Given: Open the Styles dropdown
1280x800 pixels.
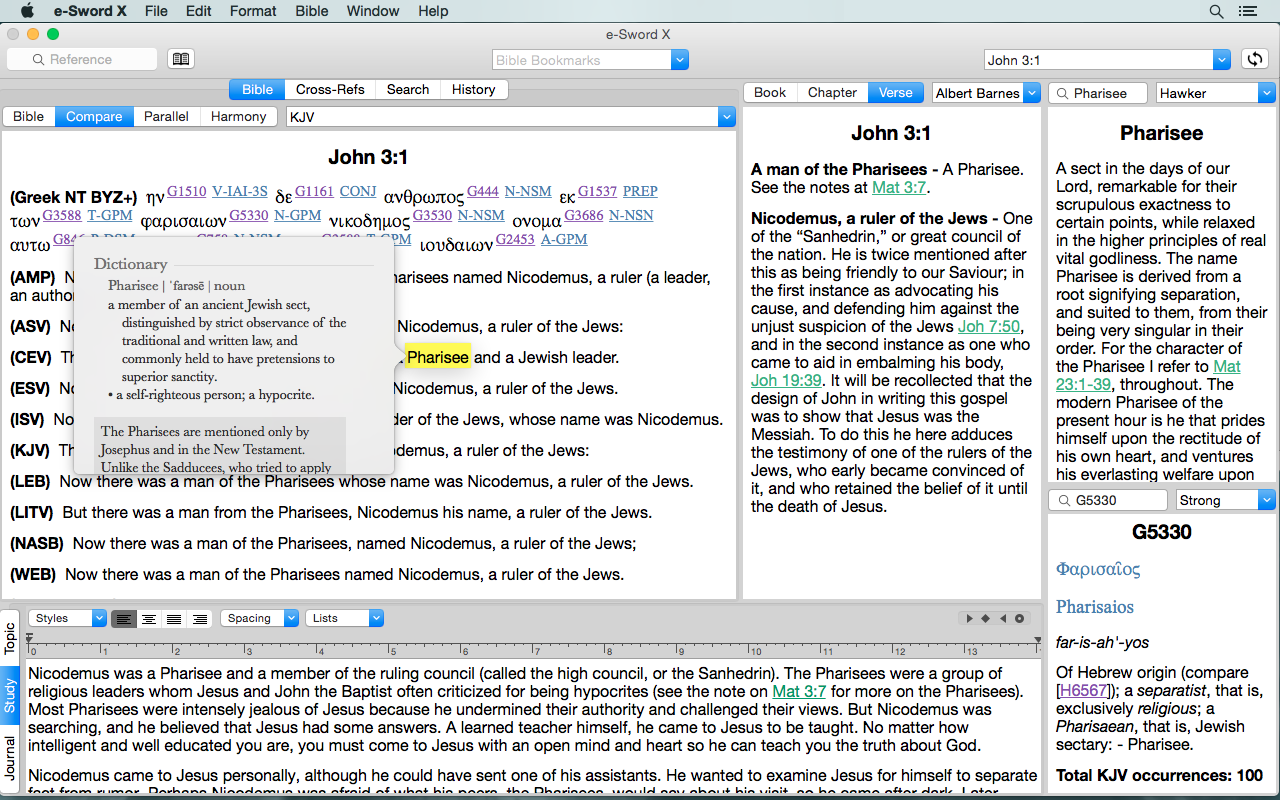Looking at the screenshot, I should 67,618.
